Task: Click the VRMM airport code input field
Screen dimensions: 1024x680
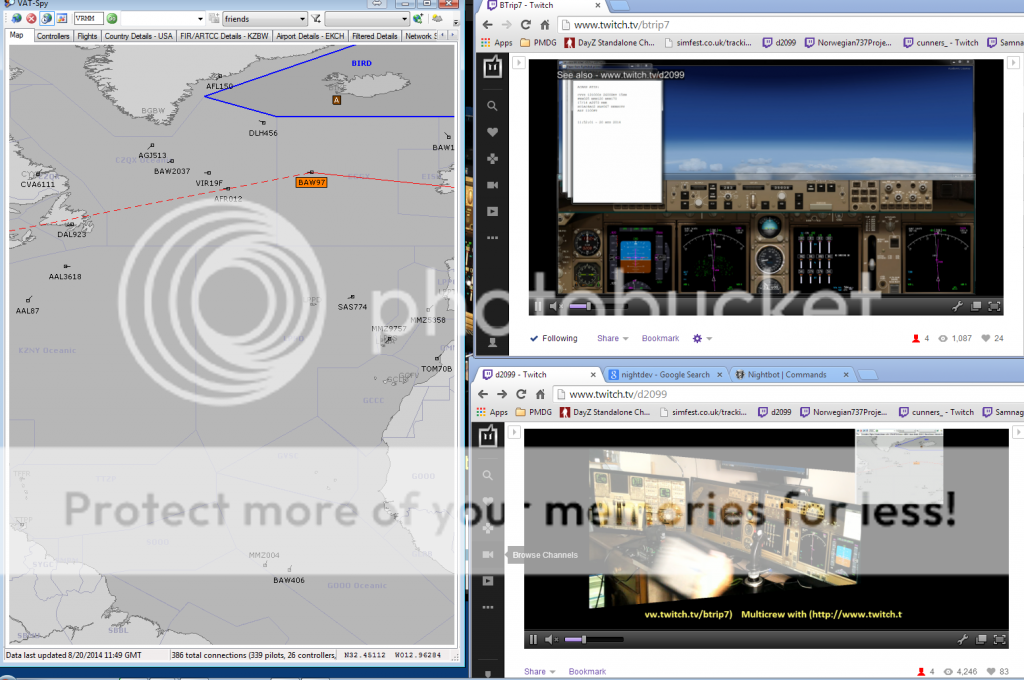Action: point(88,18)
